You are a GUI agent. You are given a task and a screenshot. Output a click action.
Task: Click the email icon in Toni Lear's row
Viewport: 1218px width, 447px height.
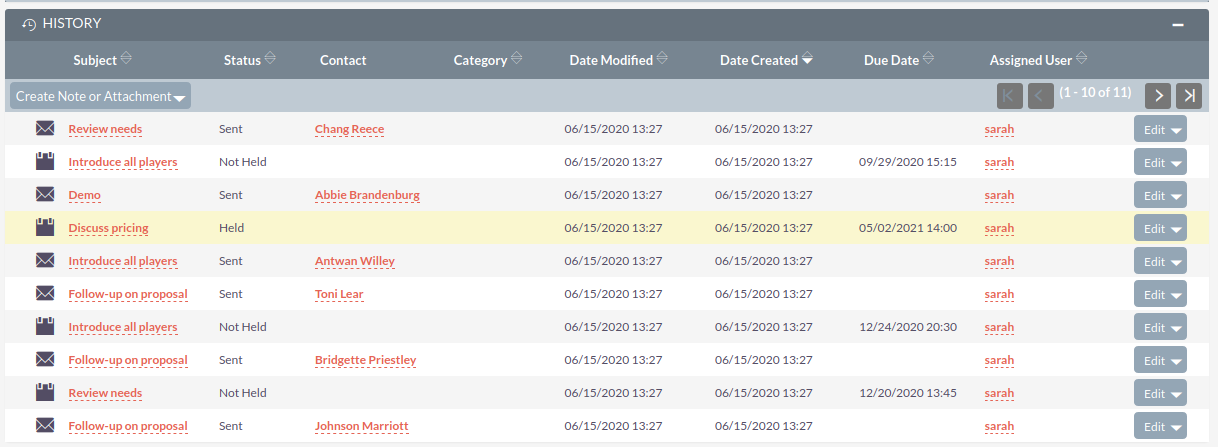pyautogui.click(x=45, y=293)
